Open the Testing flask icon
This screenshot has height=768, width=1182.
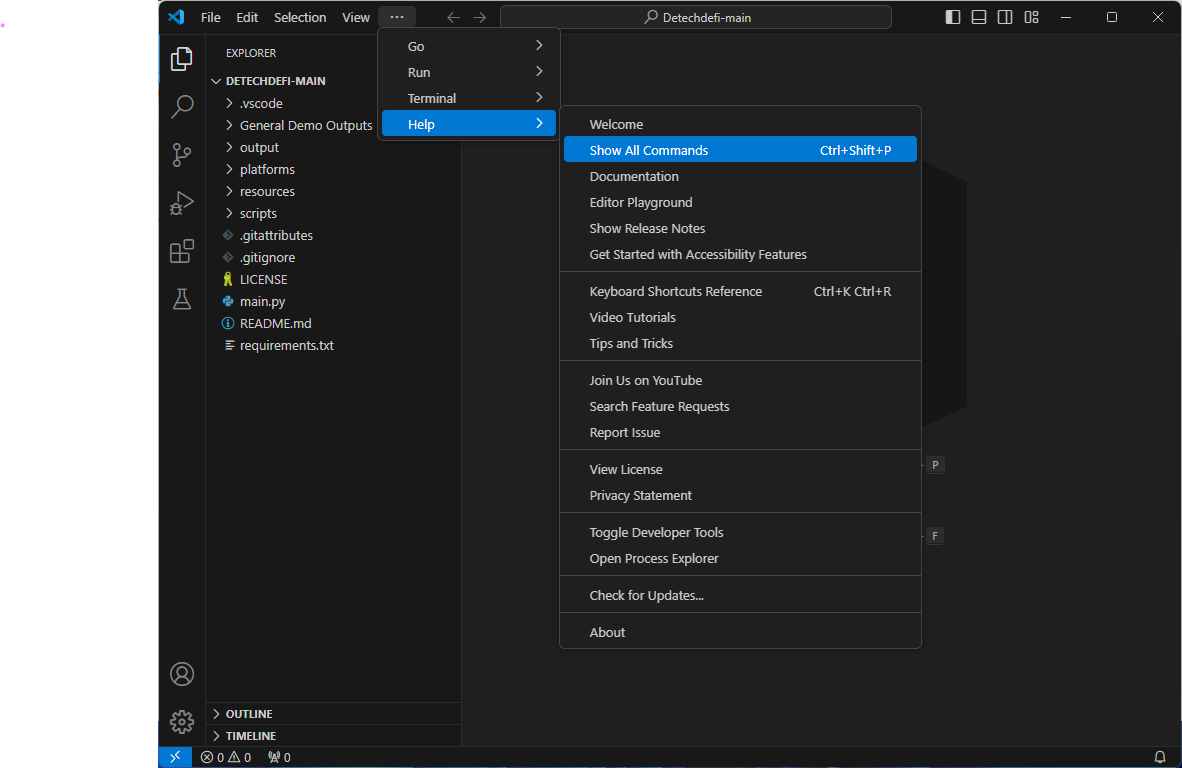point(182,299)
